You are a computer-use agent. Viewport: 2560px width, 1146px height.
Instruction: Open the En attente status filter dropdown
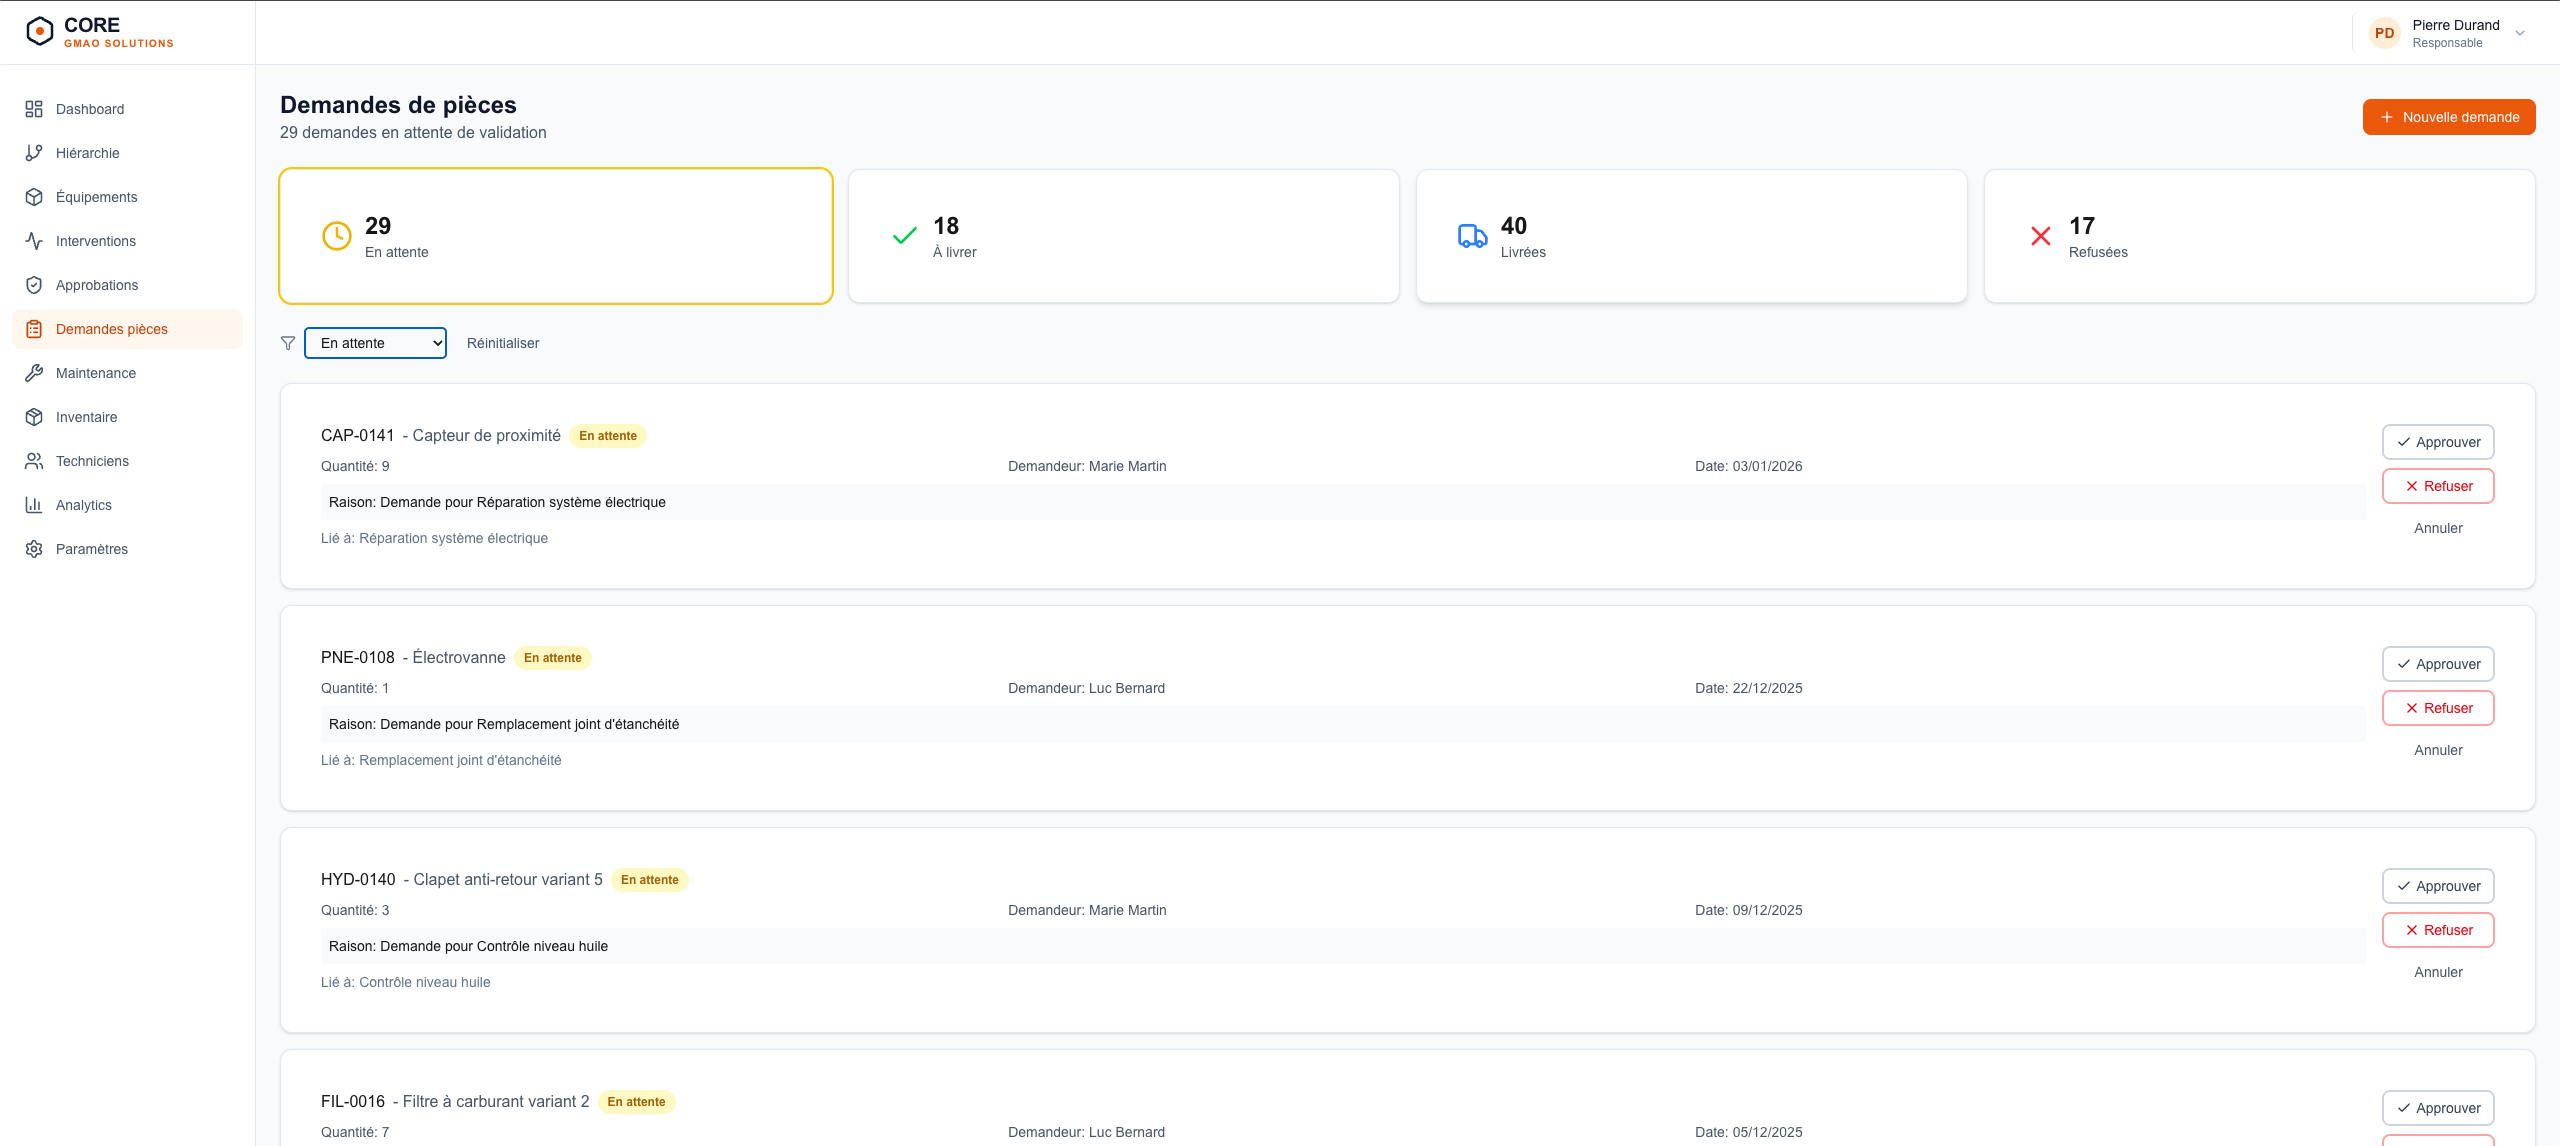(x=375, y=343)
